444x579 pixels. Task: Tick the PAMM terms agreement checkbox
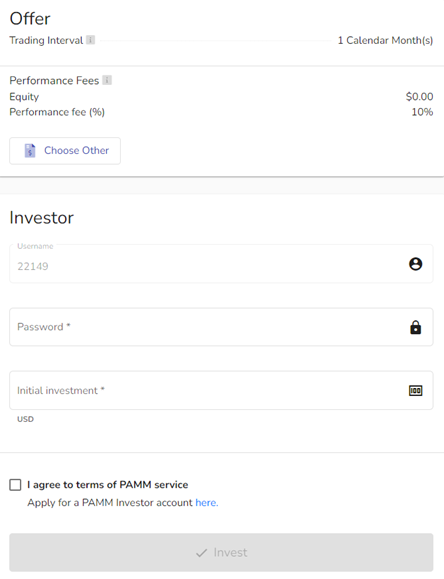coord(15,485)
